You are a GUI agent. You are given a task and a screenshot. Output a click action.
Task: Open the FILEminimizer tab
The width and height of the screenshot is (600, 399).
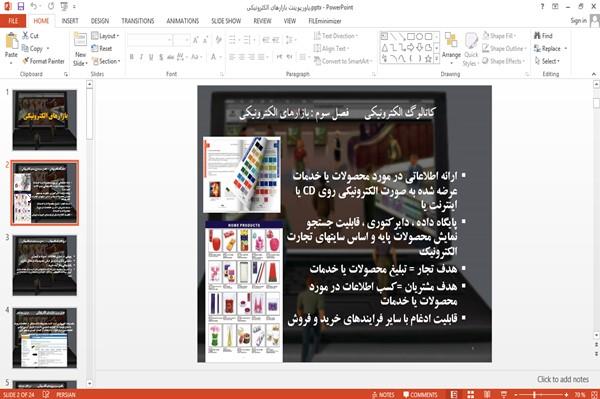click(x=324, y=21)
